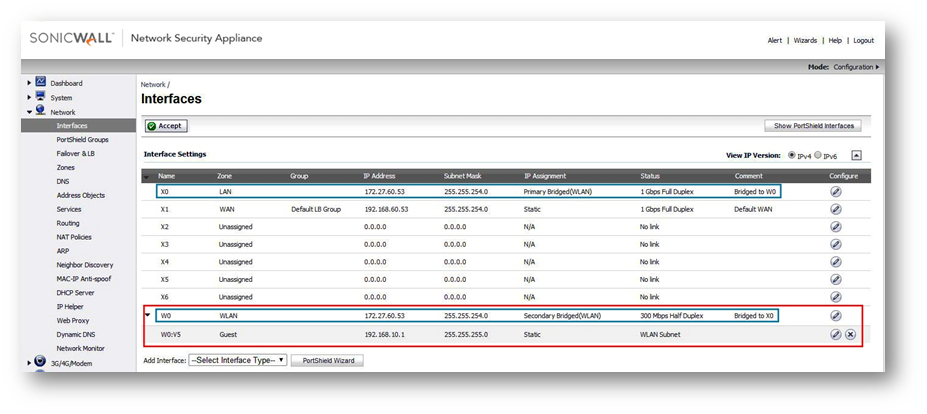Go to Zones page
This screenshot has height=414, width=927.
tap(66, 167)
